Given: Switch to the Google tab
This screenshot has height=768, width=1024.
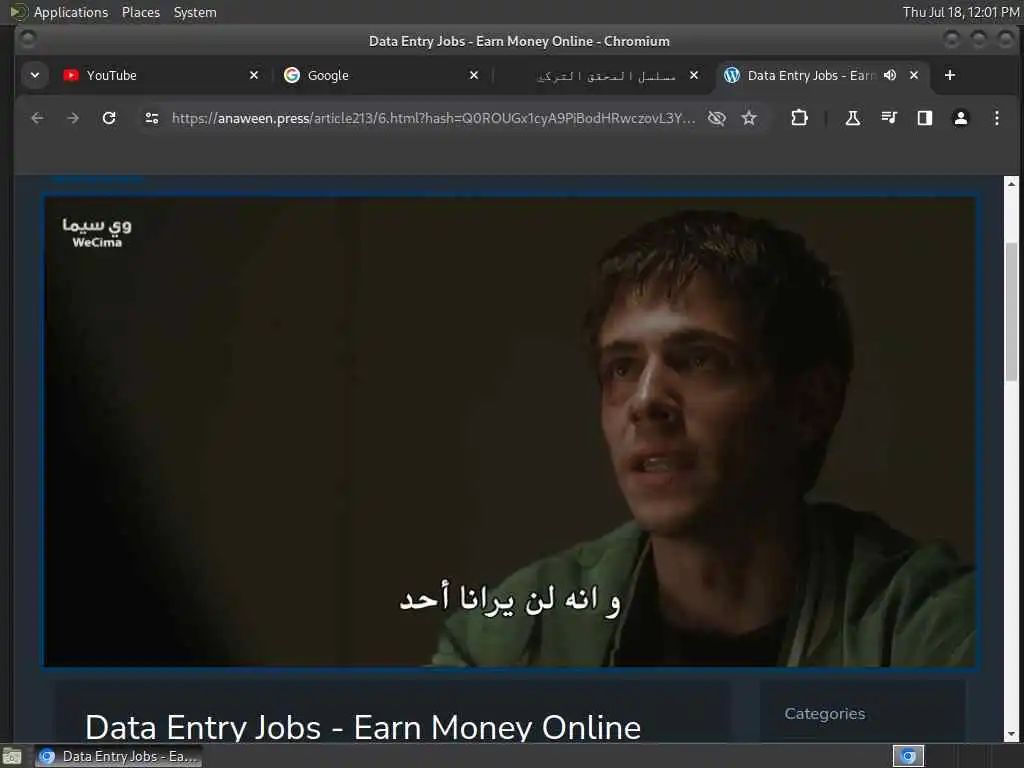Looking at the screenshot, I should point(382,75).
